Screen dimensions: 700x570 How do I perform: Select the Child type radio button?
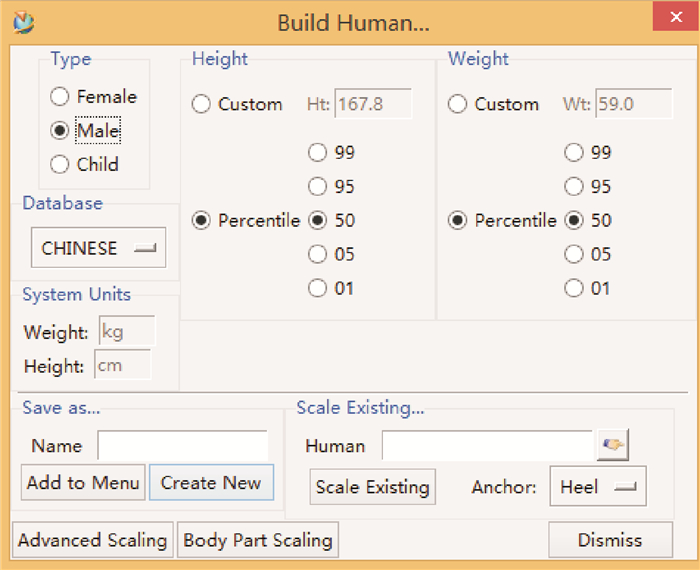(60, 164)
